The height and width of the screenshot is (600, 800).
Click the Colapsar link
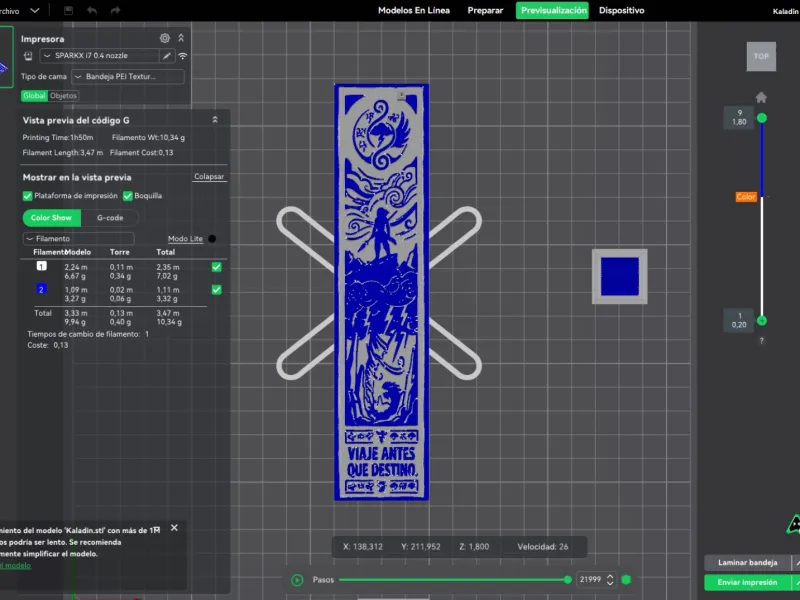(x=209, y=177)
